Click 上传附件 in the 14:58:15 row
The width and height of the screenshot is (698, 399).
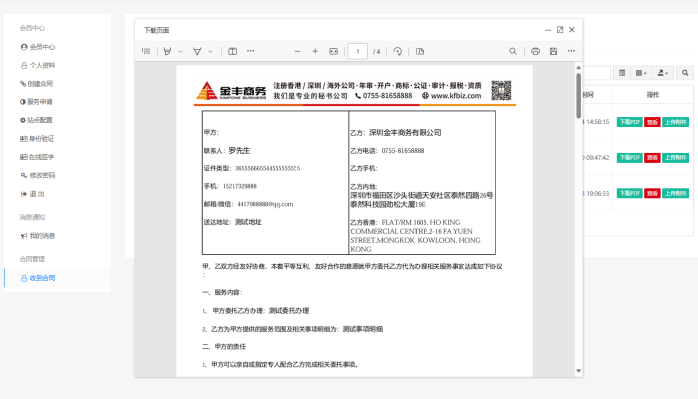tap(675, 122)
